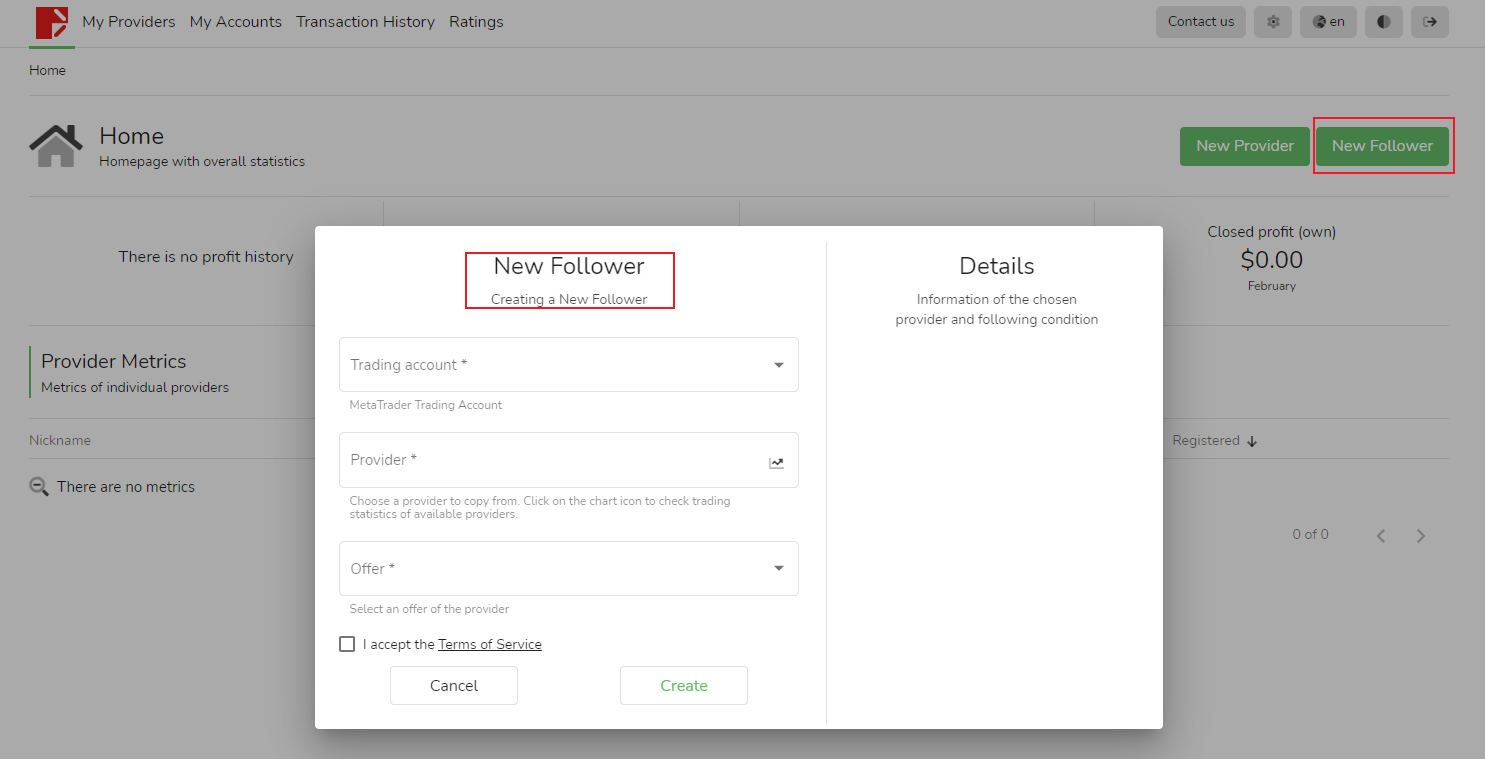Click the logout arrow icon
1485x759 pixels.
[x=1429, y=22]
